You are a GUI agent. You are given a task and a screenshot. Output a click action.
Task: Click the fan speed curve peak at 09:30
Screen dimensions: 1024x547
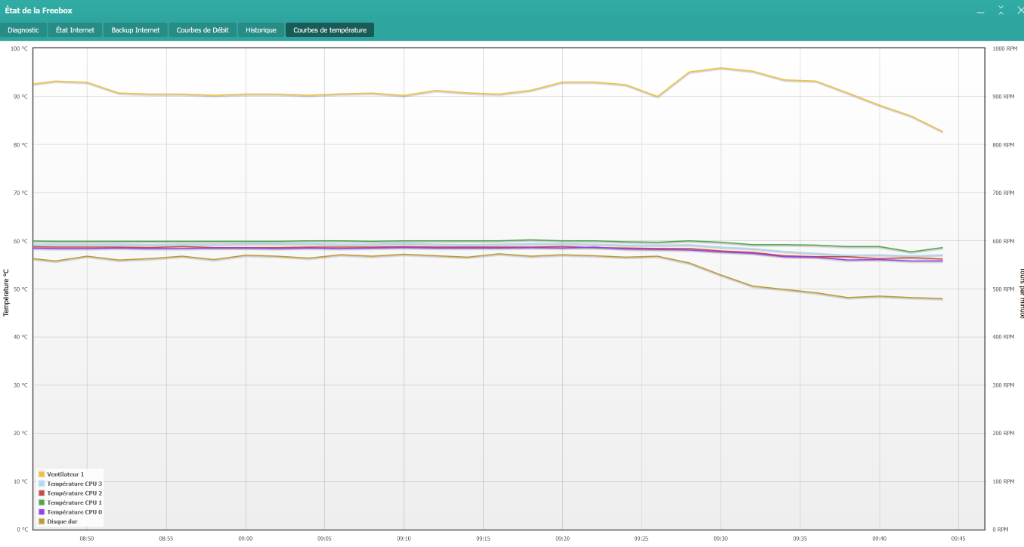pyautogui.click(x=720, y=69)
